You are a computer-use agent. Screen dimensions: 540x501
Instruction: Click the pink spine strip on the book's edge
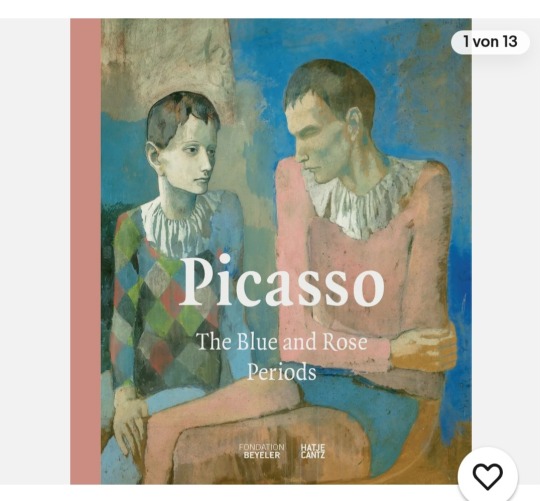[x=85, y=251]
